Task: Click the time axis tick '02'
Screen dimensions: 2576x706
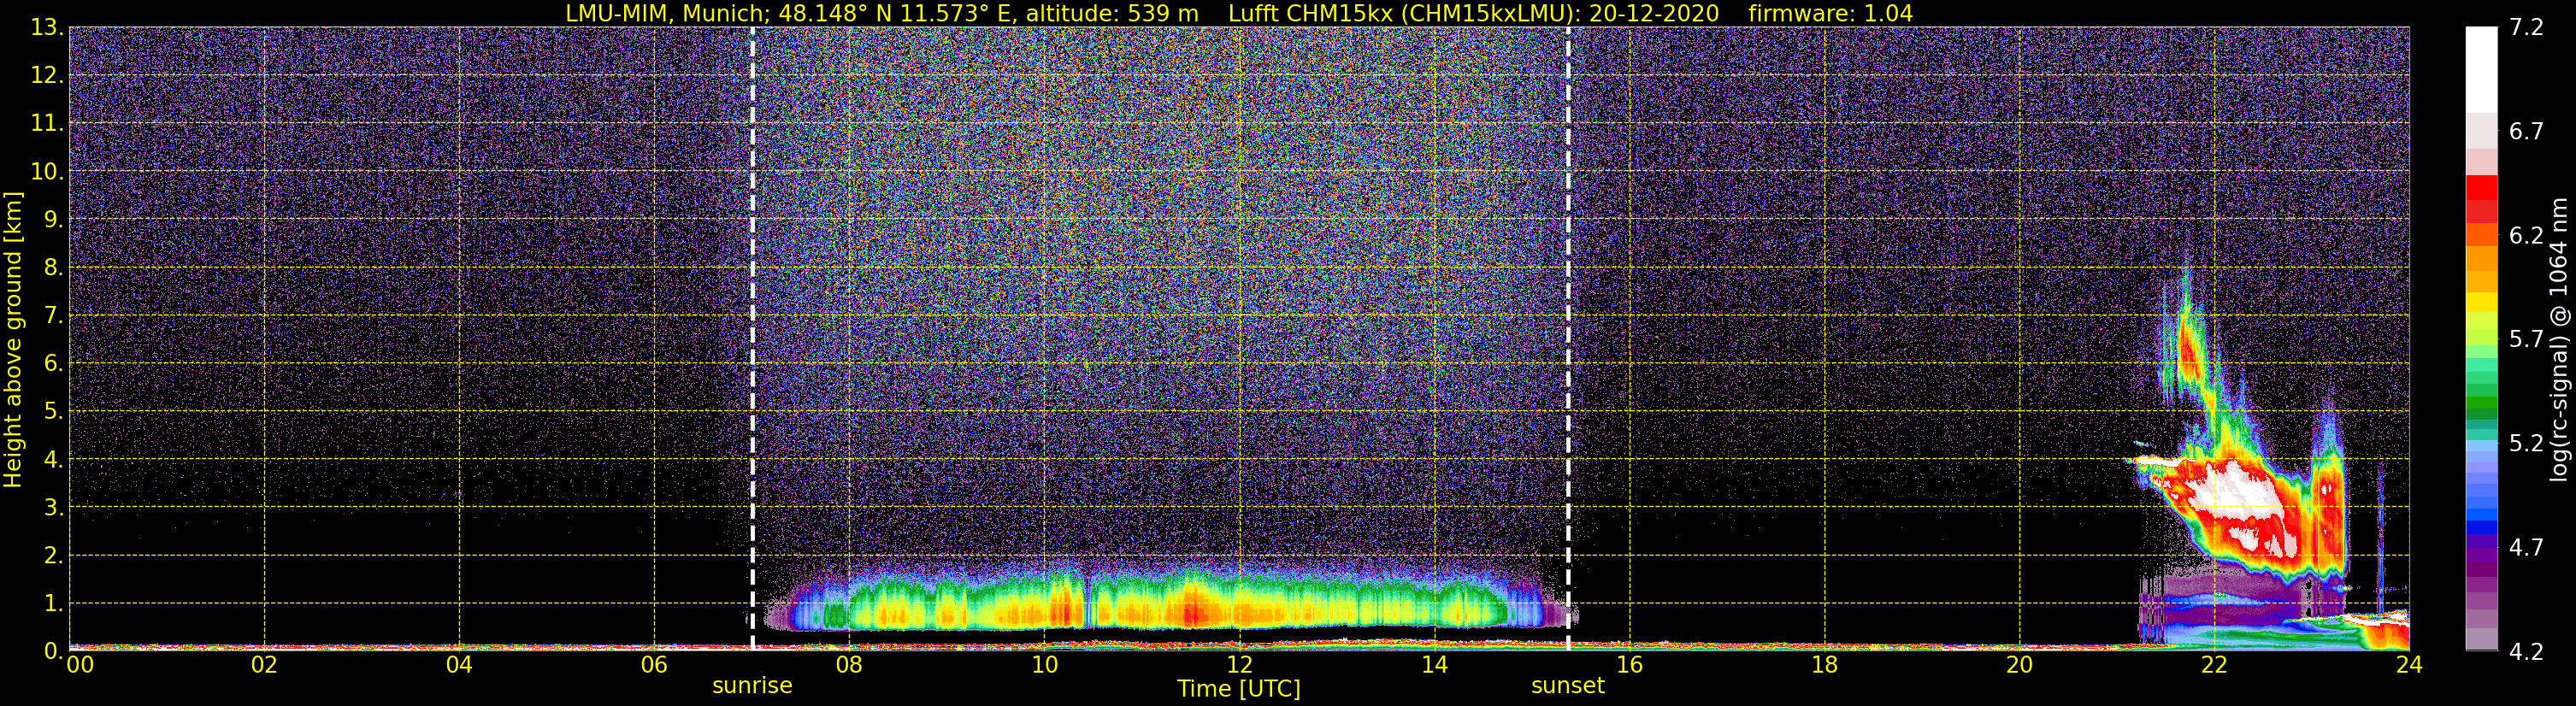Action: coord(264,665)
